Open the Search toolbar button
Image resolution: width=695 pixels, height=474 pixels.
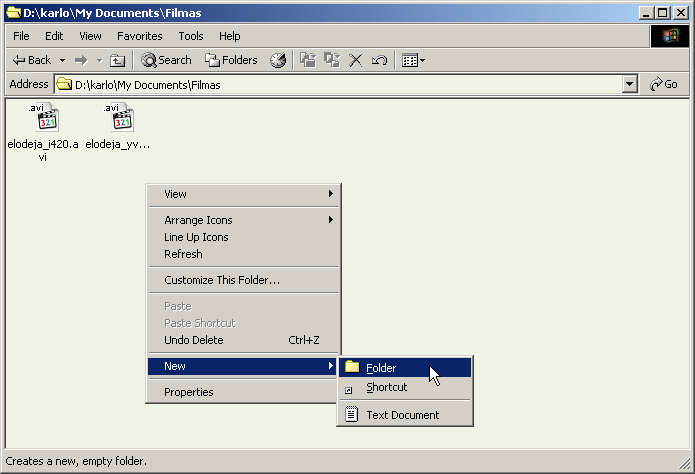pyautogui.click(x=166, y=60)
